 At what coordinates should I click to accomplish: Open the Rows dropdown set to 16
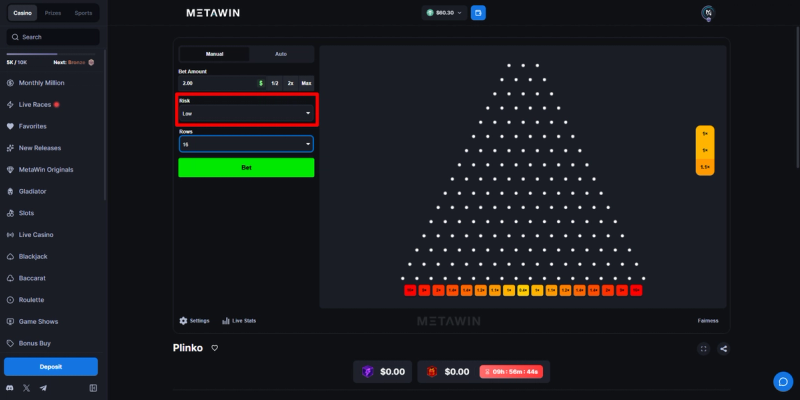(x=246, y=144)
